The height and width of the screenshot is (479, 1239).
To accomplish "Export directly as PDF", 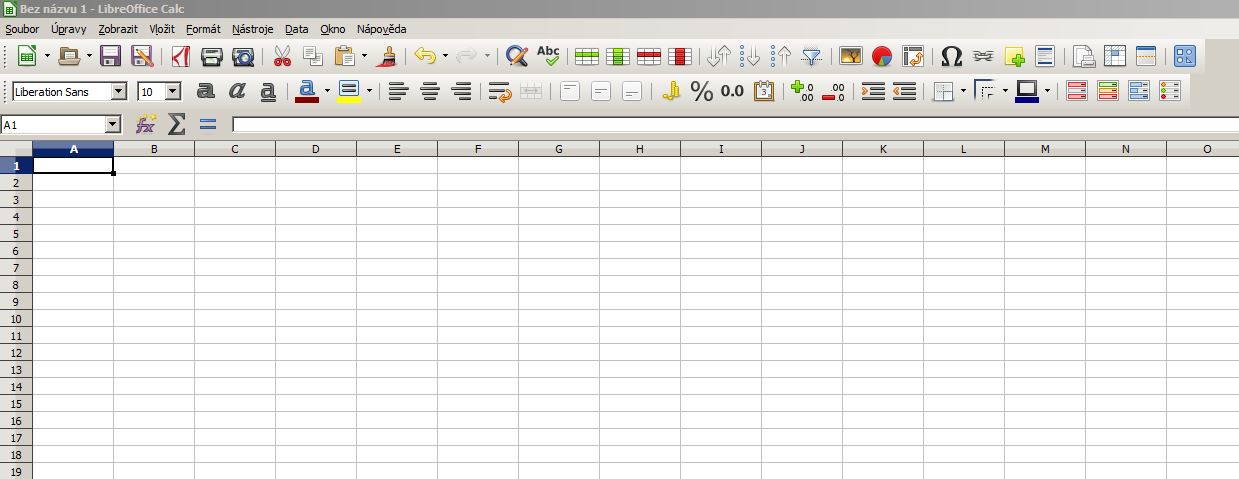I will [180, 56].
